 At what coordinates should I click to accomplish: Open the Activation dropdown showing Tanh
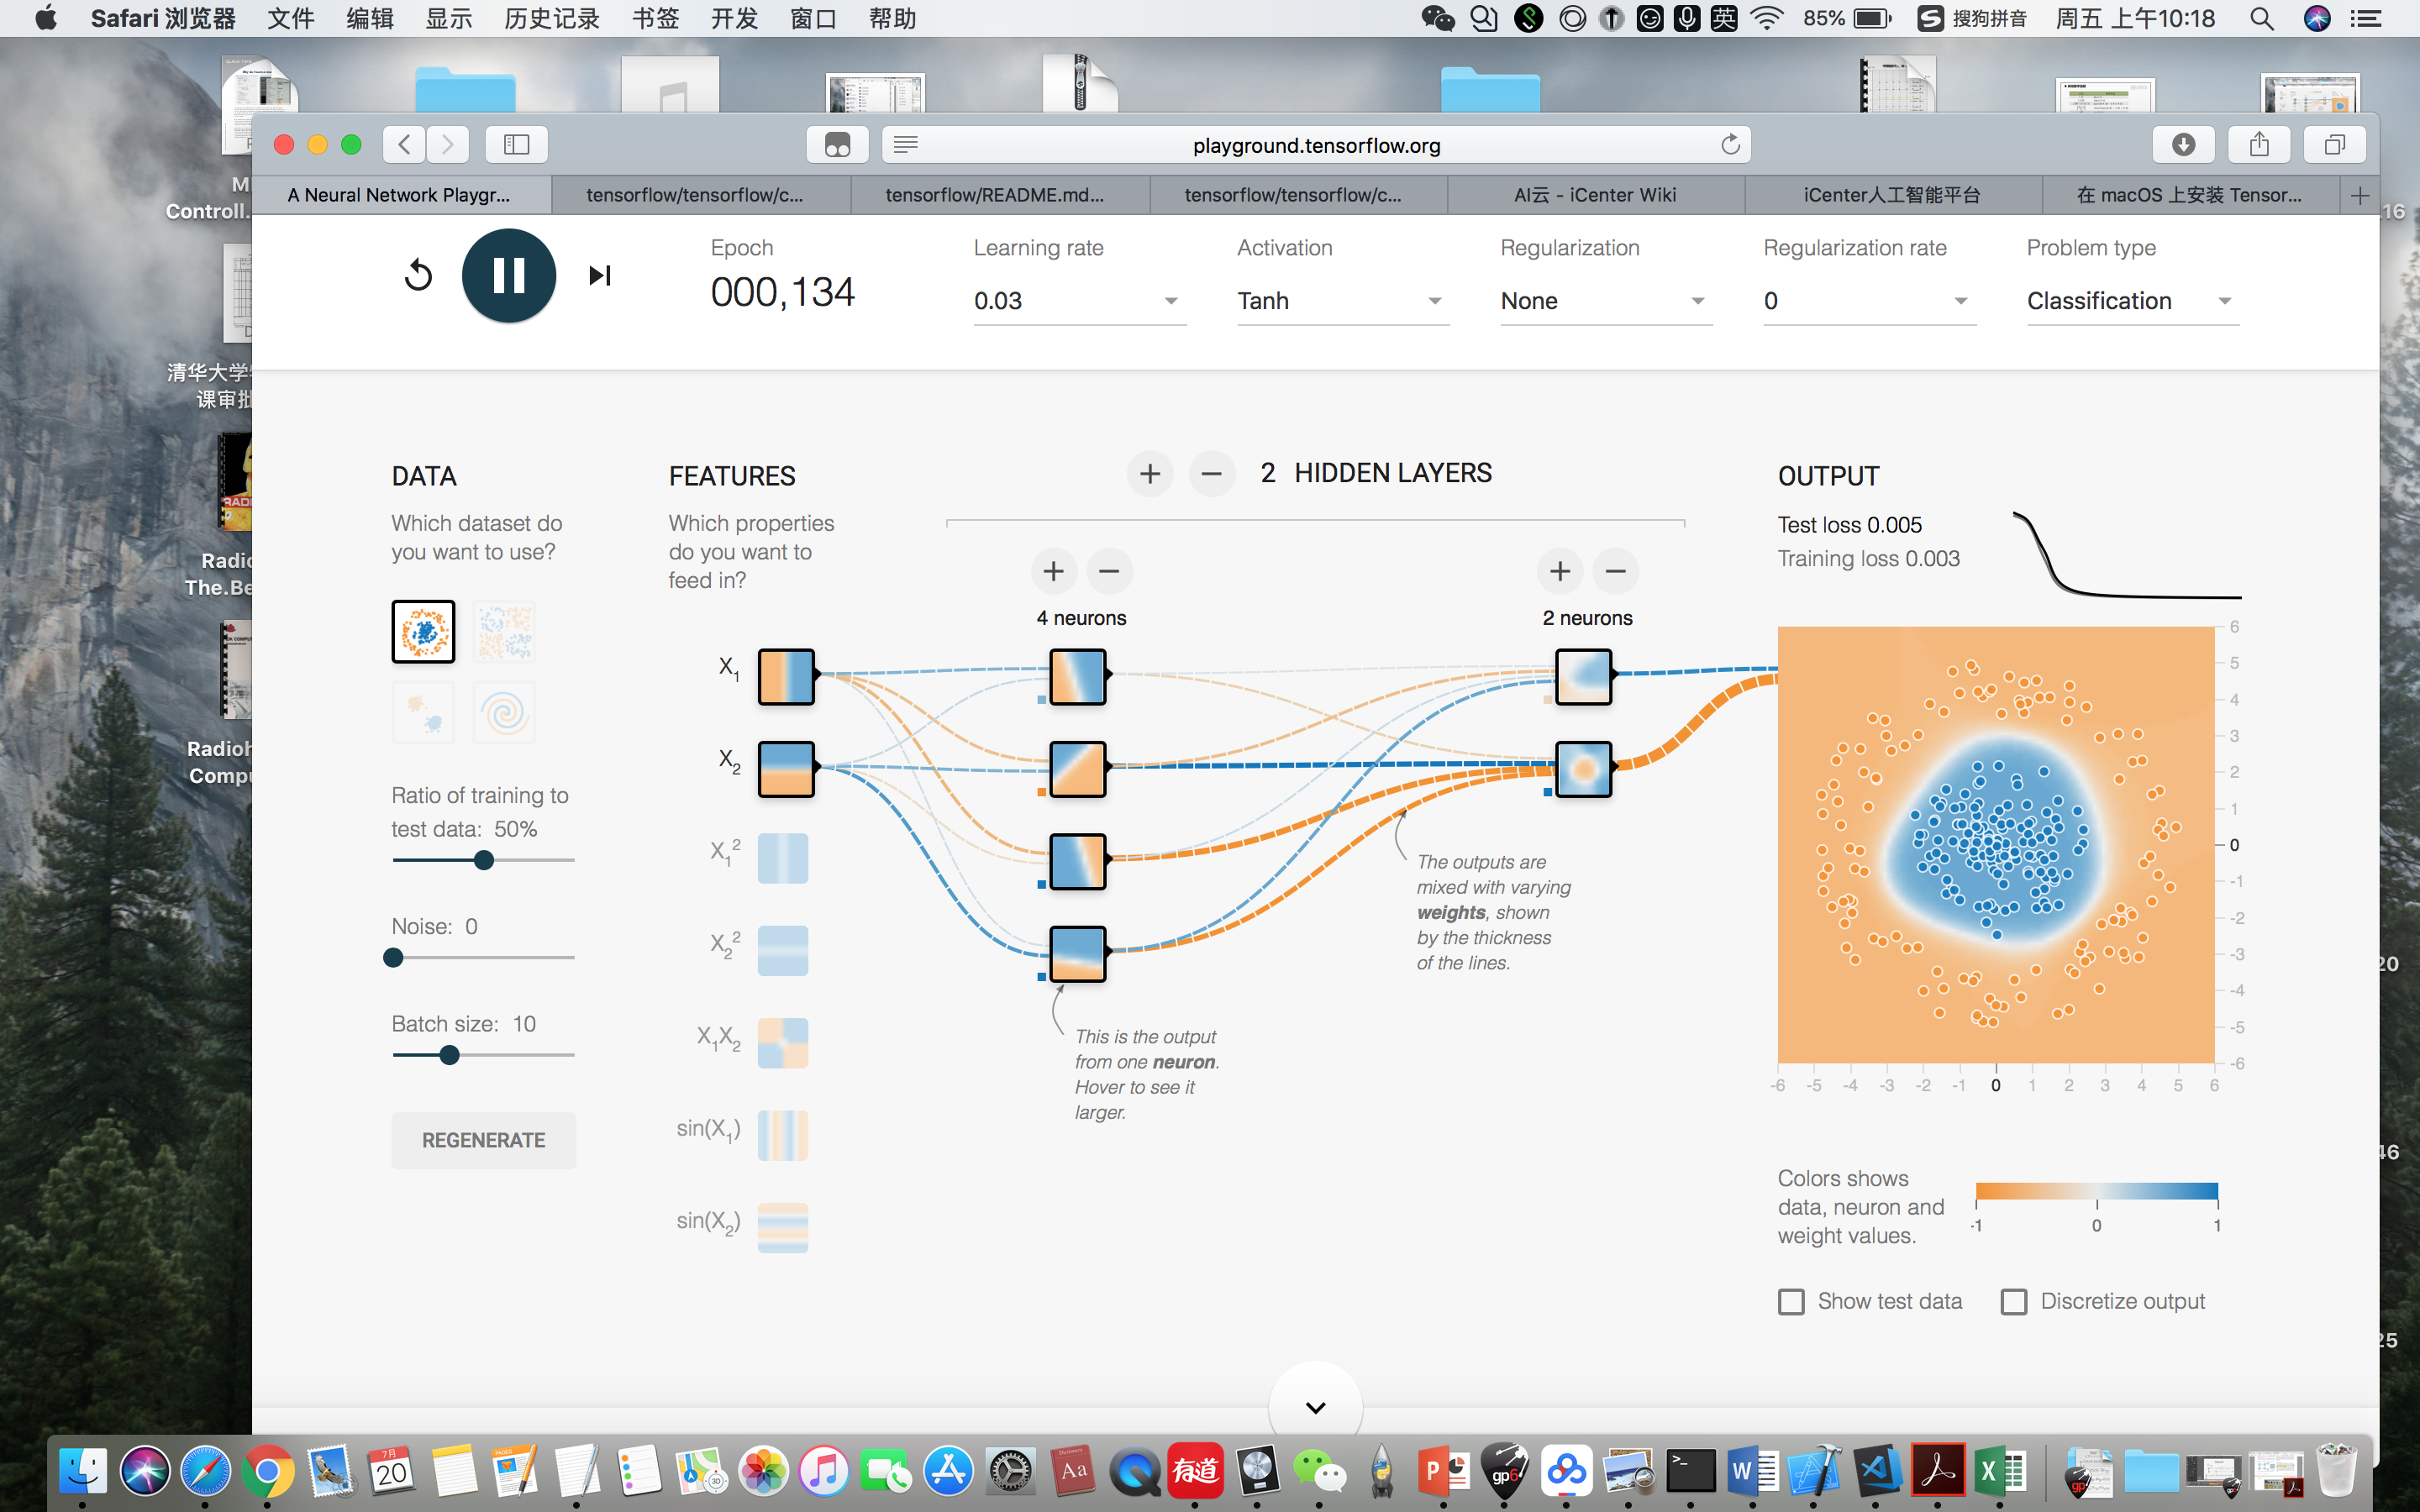(x=1343, y=301)
